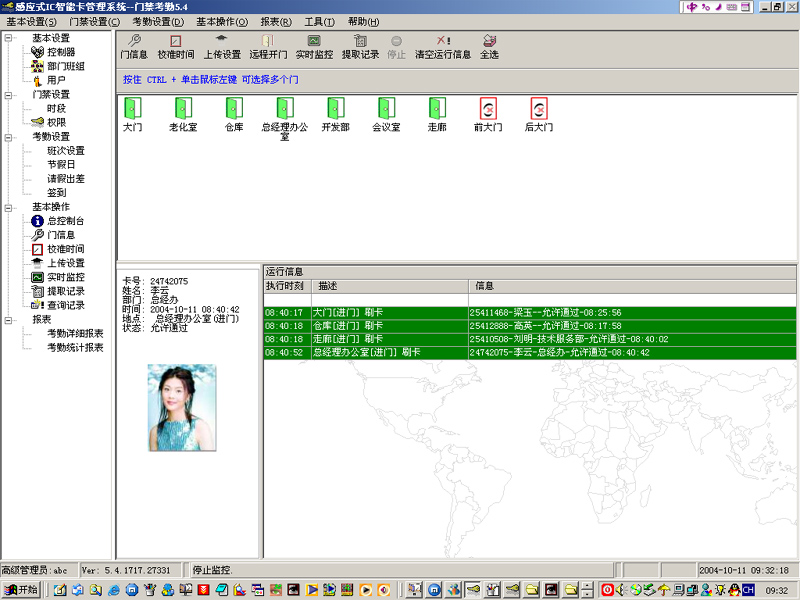Start 实时监控 from the toolbar
The width and height of the screenshot is (800, 600).
pos(313,41)
